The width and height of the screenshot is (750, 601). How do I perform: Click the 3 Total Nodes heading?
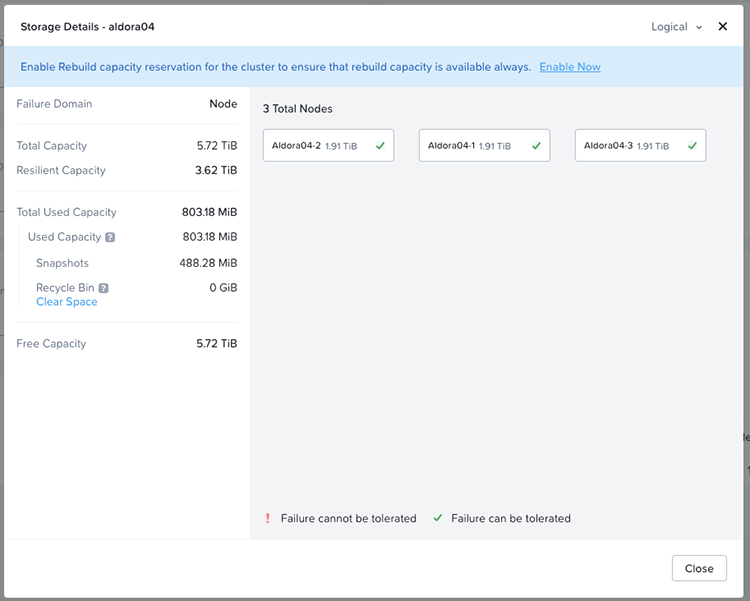coord(298,108)
